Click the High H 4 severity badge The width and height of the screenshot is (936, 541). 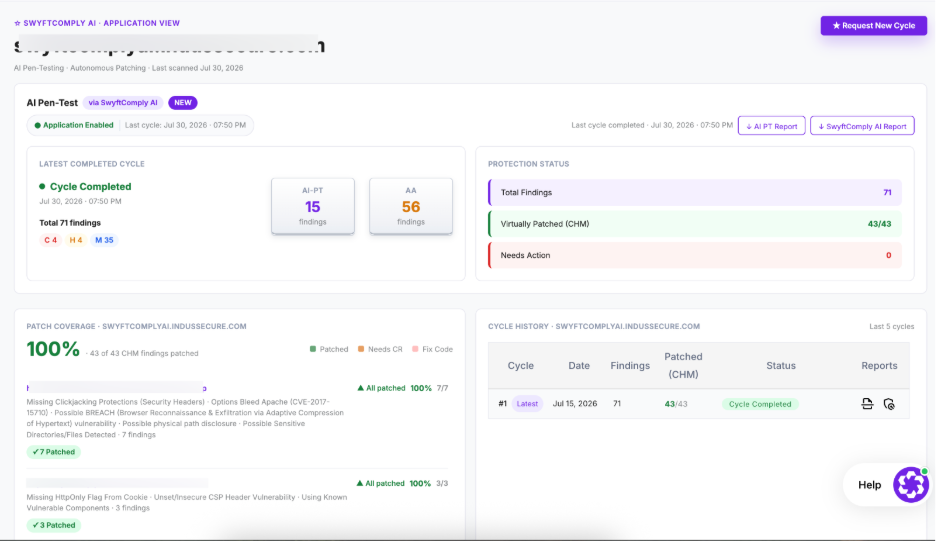click(75, 240)
